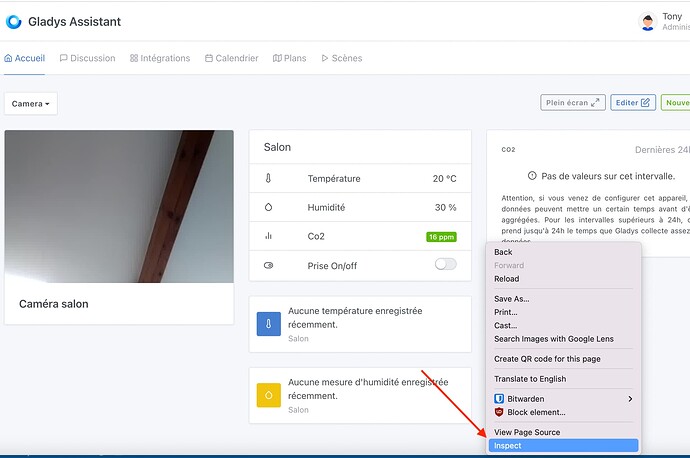Open the Calendrier tab
Viewport: 690px width, 458px height.
coord(231,58)
